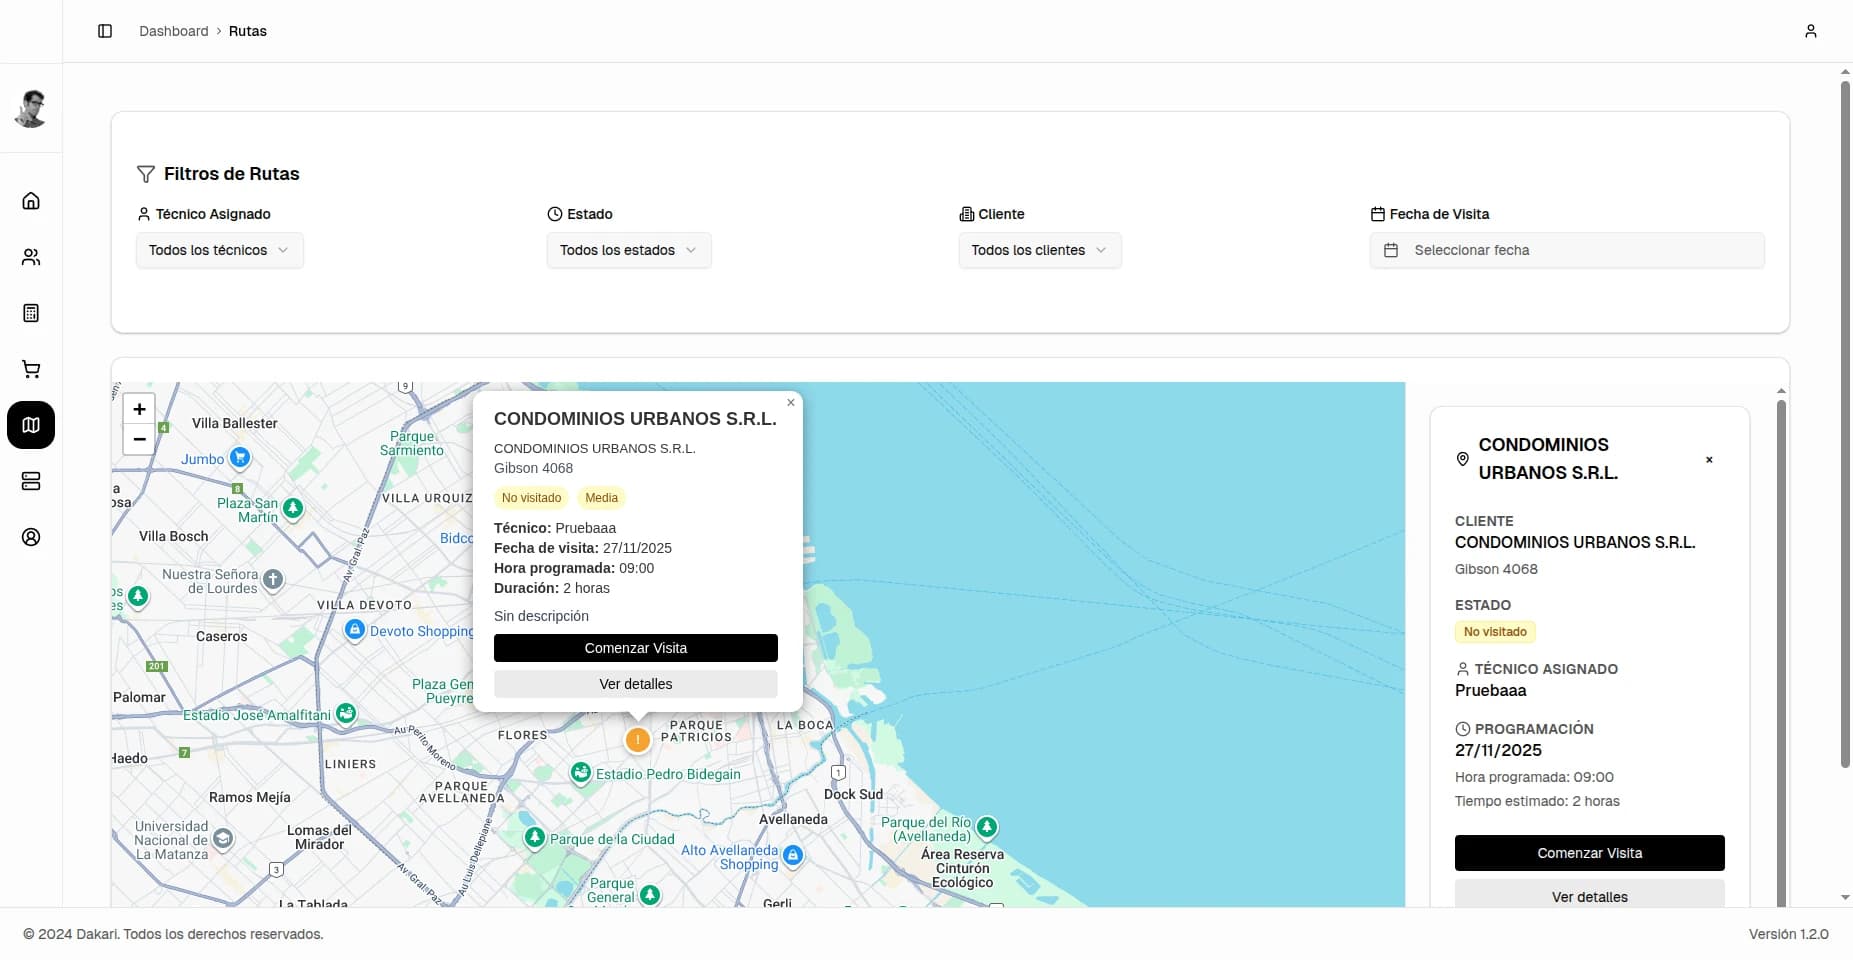The width and height of the screenshot is (1853, 960).
Task: Click the calendar icon beside Fecha de Visita label
Action: (x=1377, y=214)
